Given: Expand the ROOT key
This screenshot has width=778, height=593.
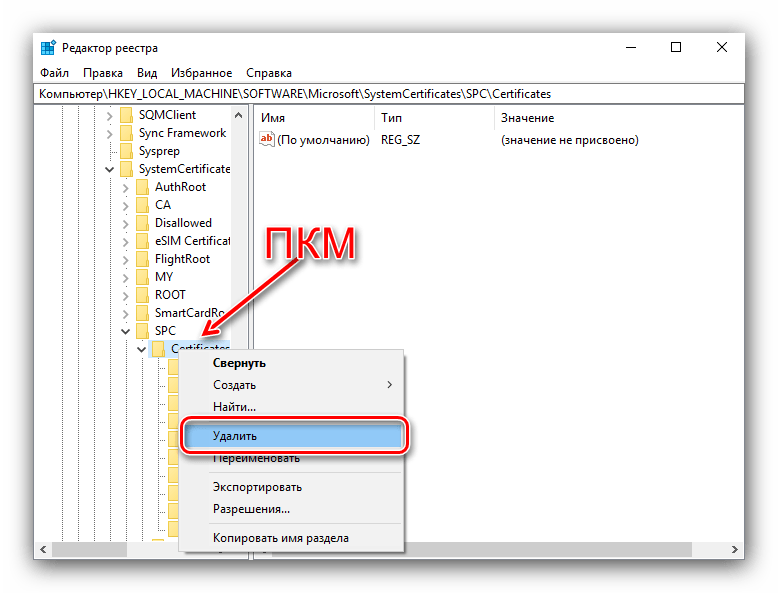Looking at the screenshot, I should click(126, 296).
